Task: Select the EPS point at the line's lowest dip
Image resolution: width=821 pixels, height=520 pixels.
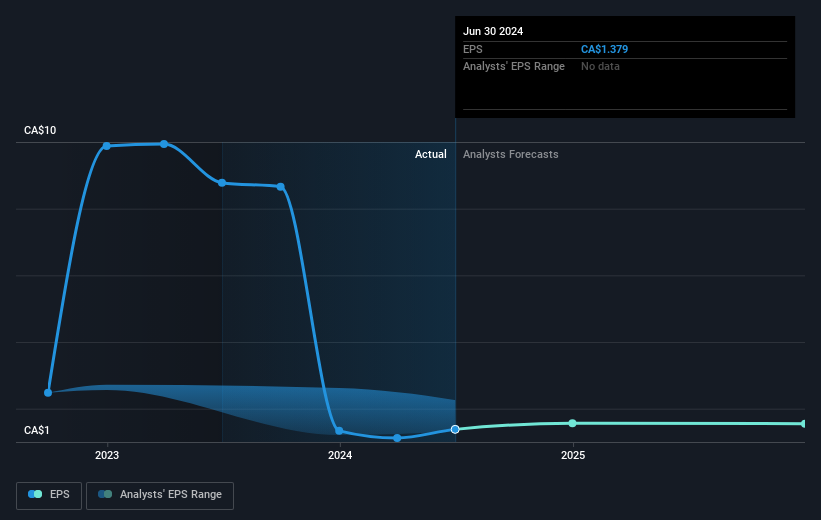Action: pos(397,438)
